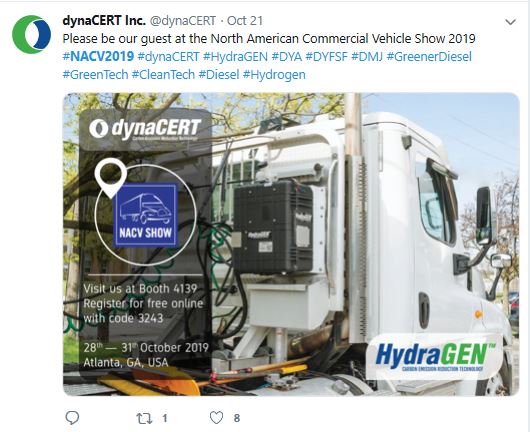Open the #DYFSF hashtag
The height and width of the screenshot is (432, 530).
point(327,56)
